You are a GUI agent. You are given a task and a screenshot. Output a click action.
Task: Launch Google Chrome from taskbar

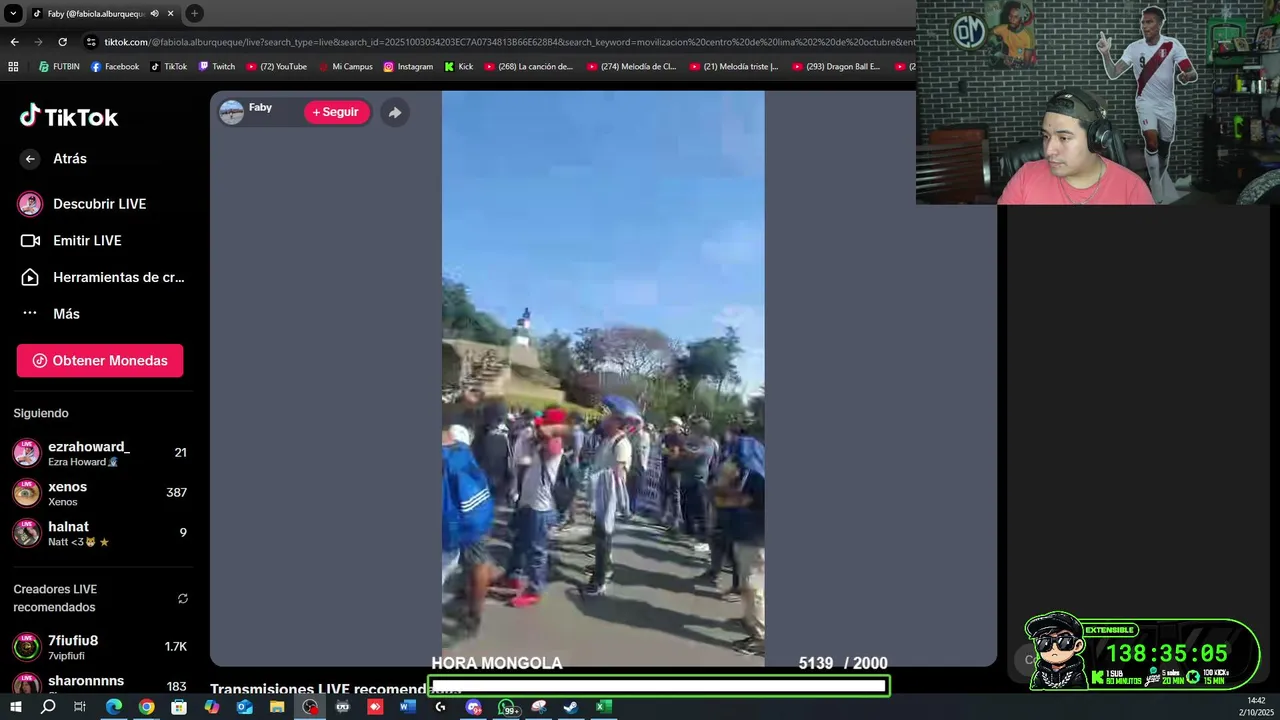tap(146, 706)
